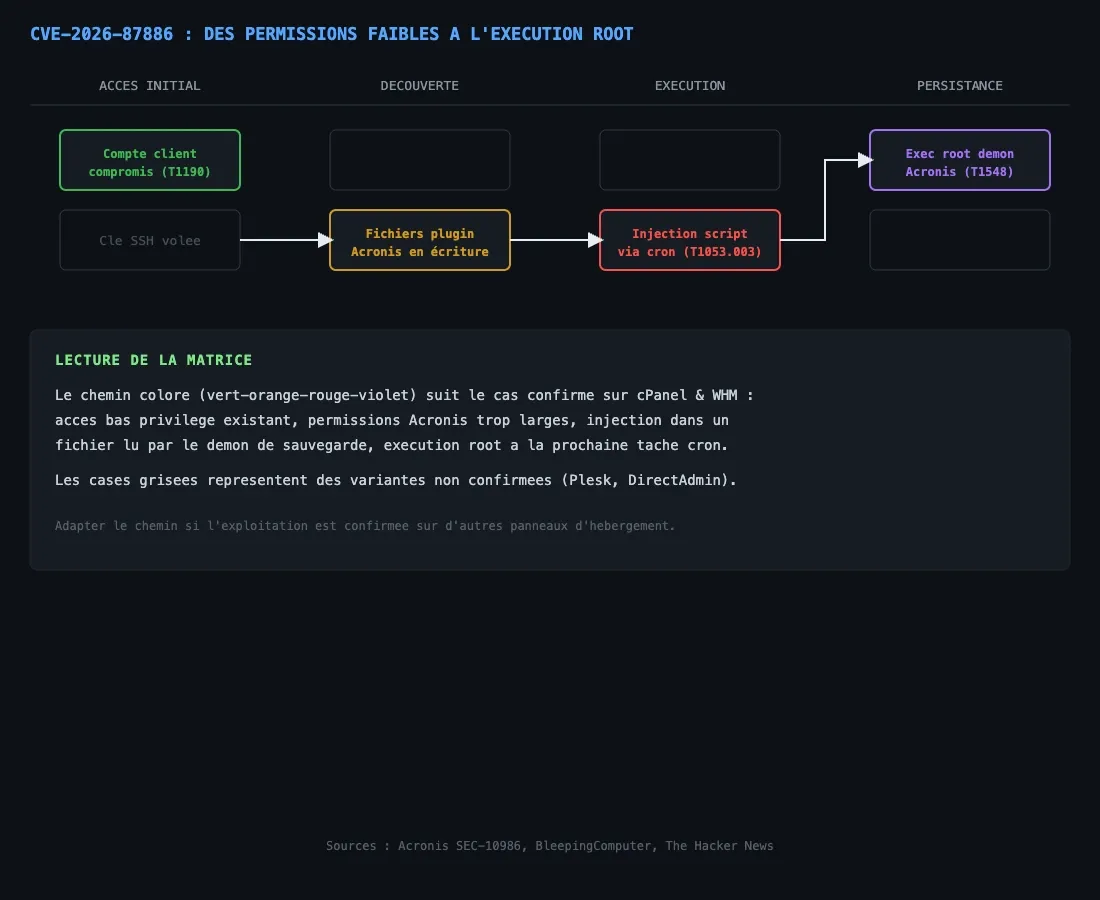Click the CVE-2026-87886 page title

click(x=331, y=34)
